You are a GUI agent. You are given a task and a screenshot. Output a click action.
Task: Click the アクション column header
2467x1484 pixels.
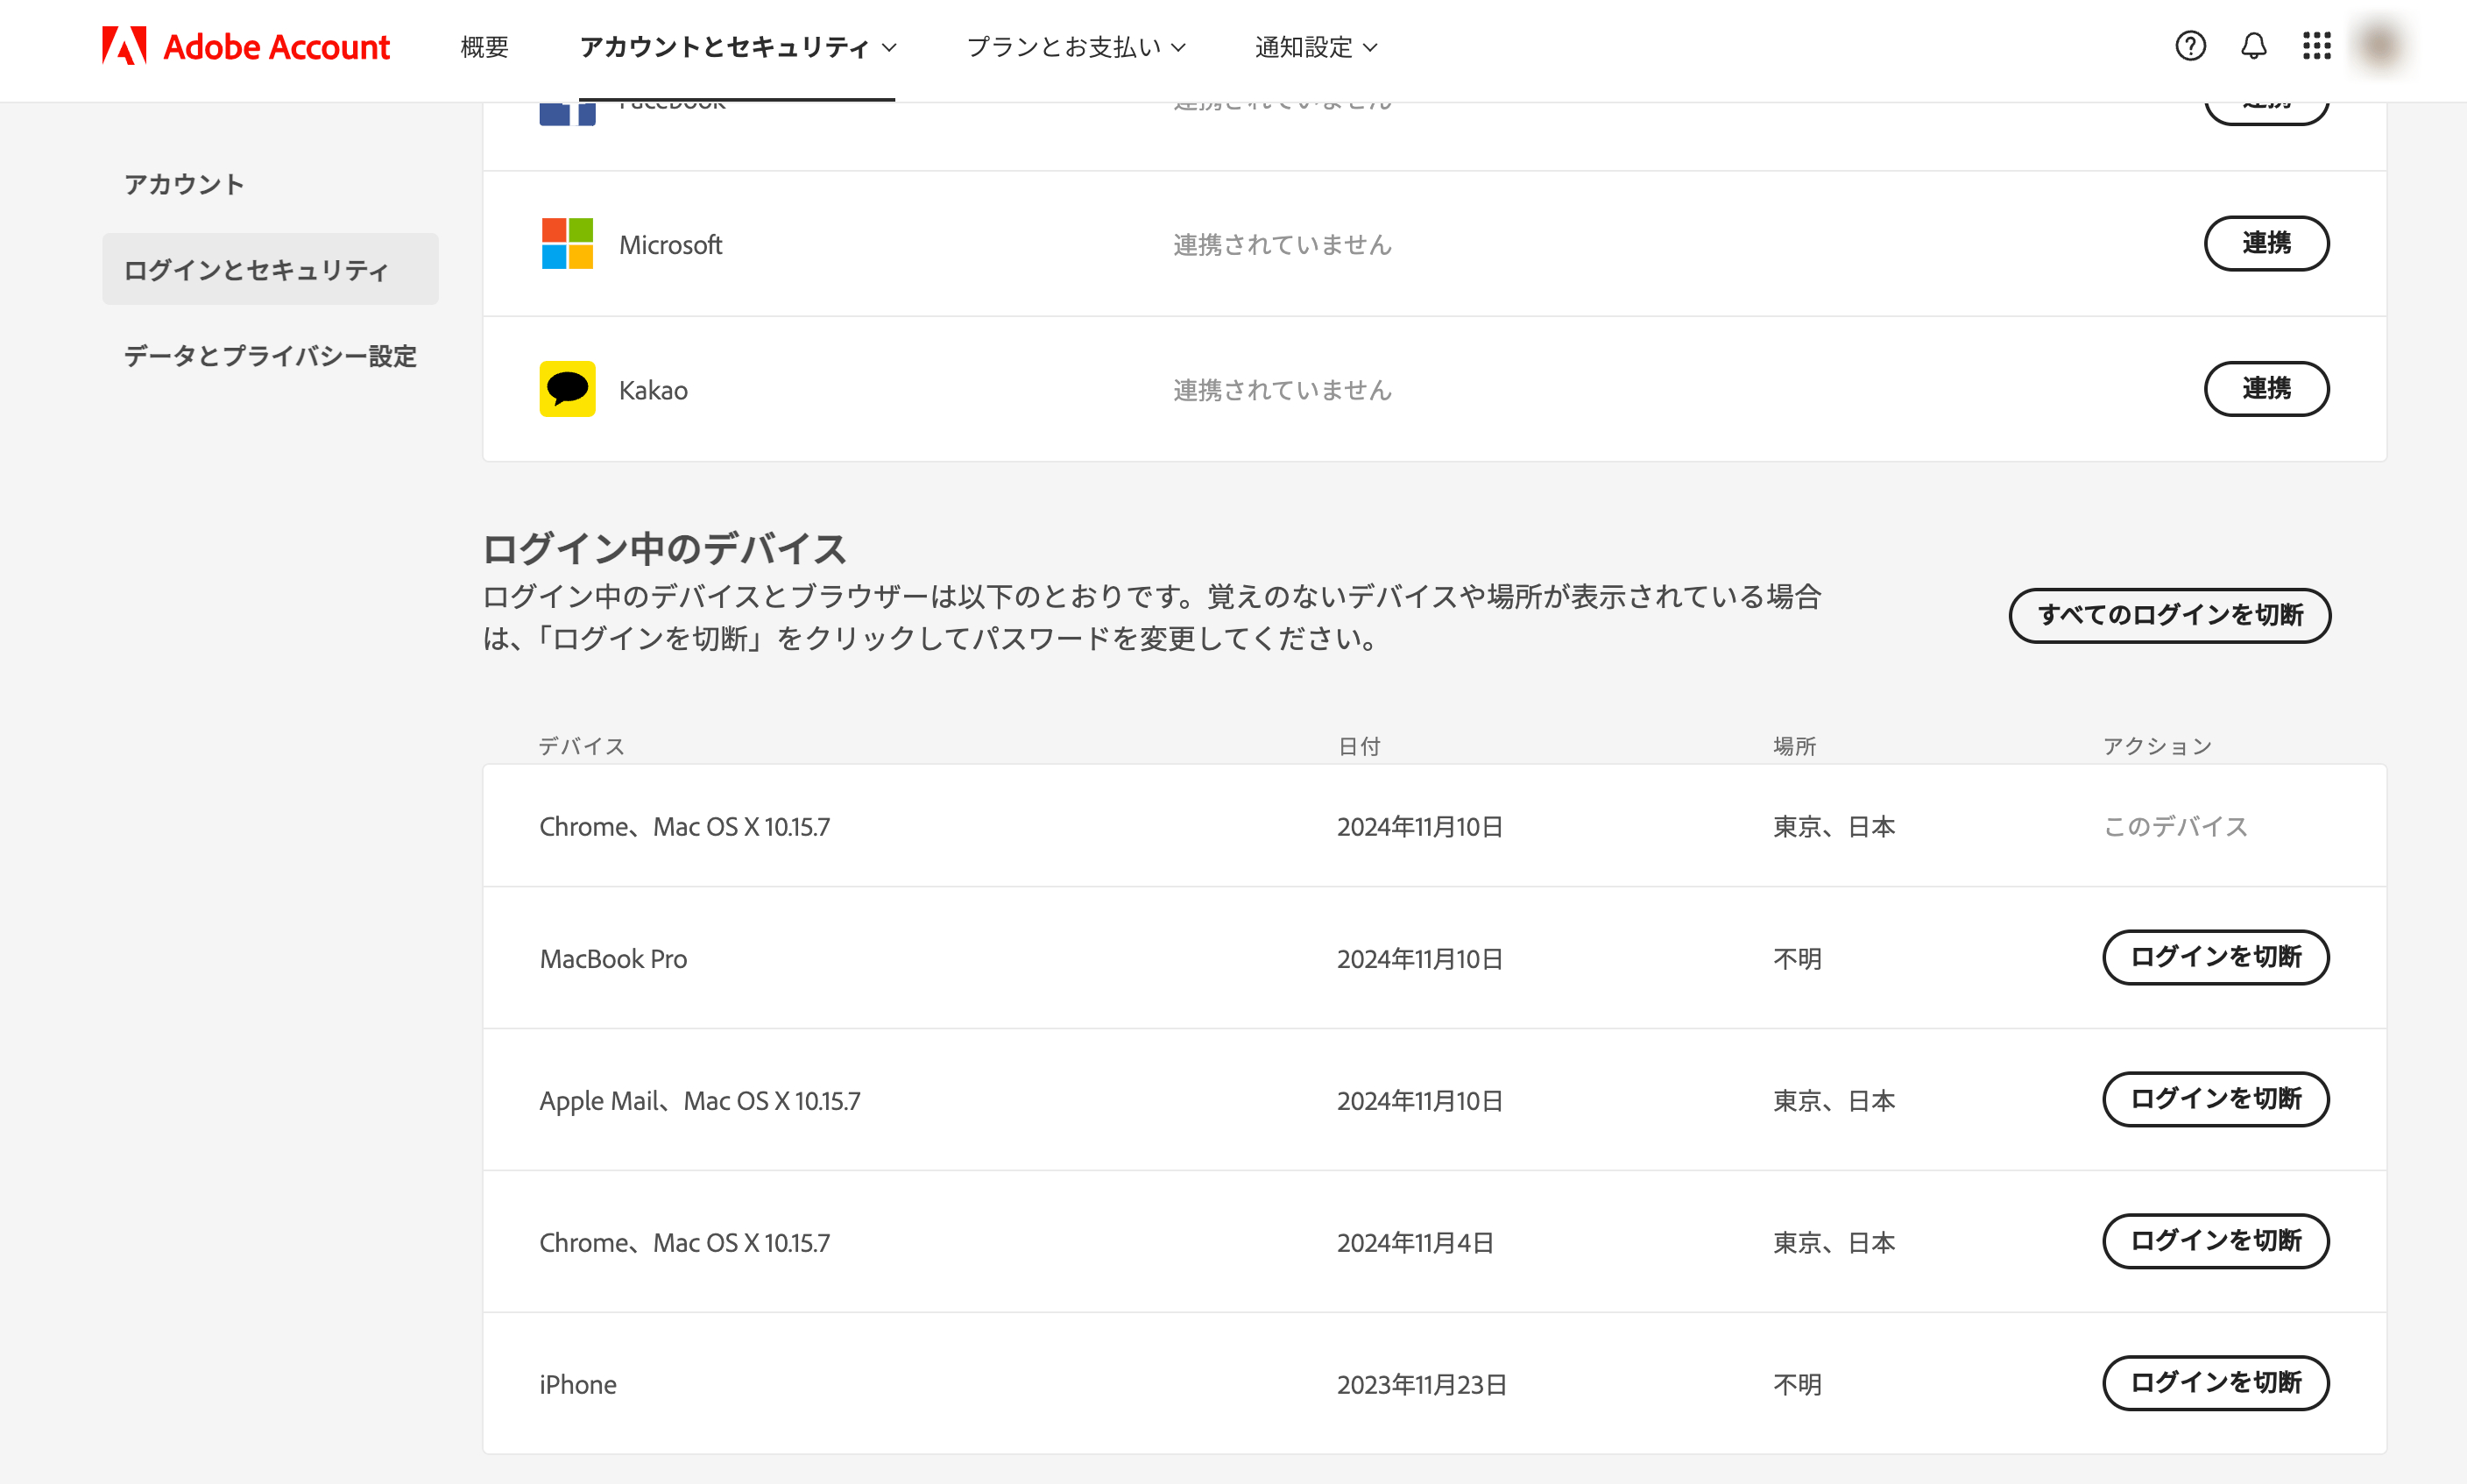[x=2157, y=746]
